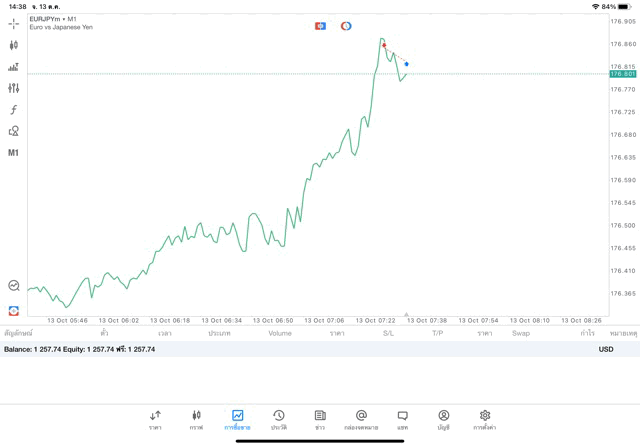Viewport: 640px width, 447px height.
Task: Open the indicators function (f) icon
Action: point(13,110)
